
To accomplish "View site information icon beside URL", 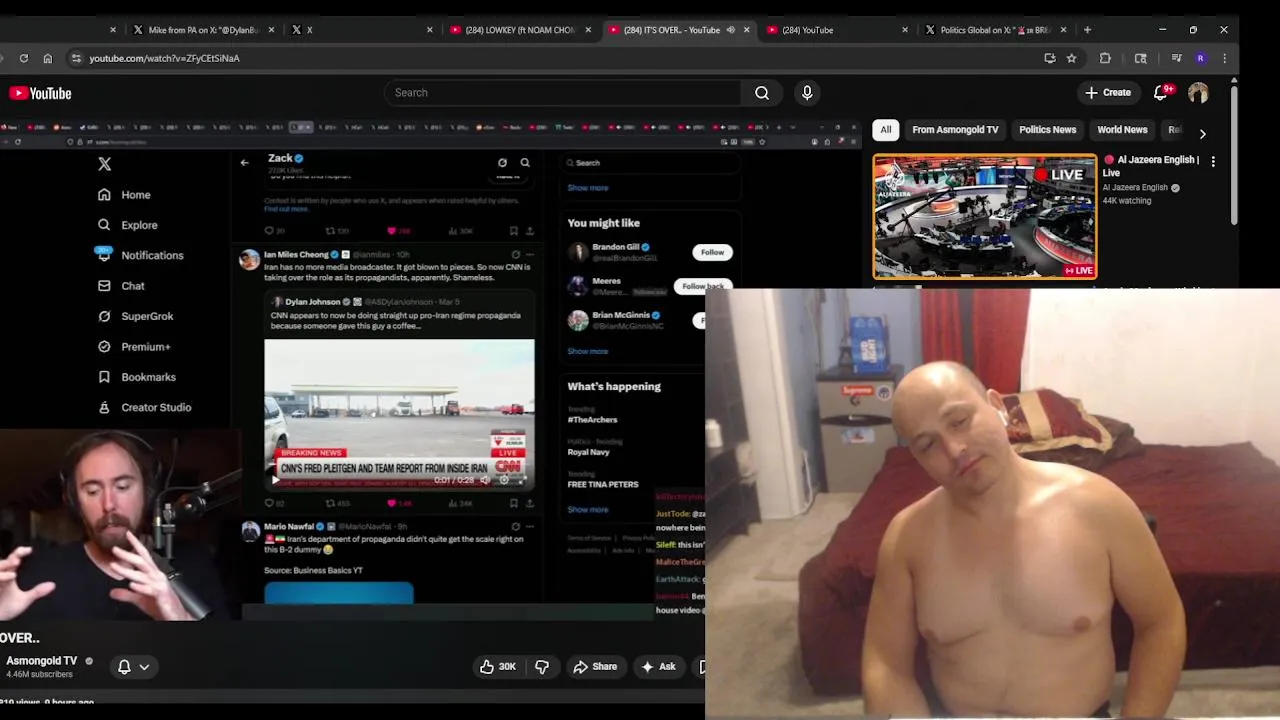I will 76,58.
